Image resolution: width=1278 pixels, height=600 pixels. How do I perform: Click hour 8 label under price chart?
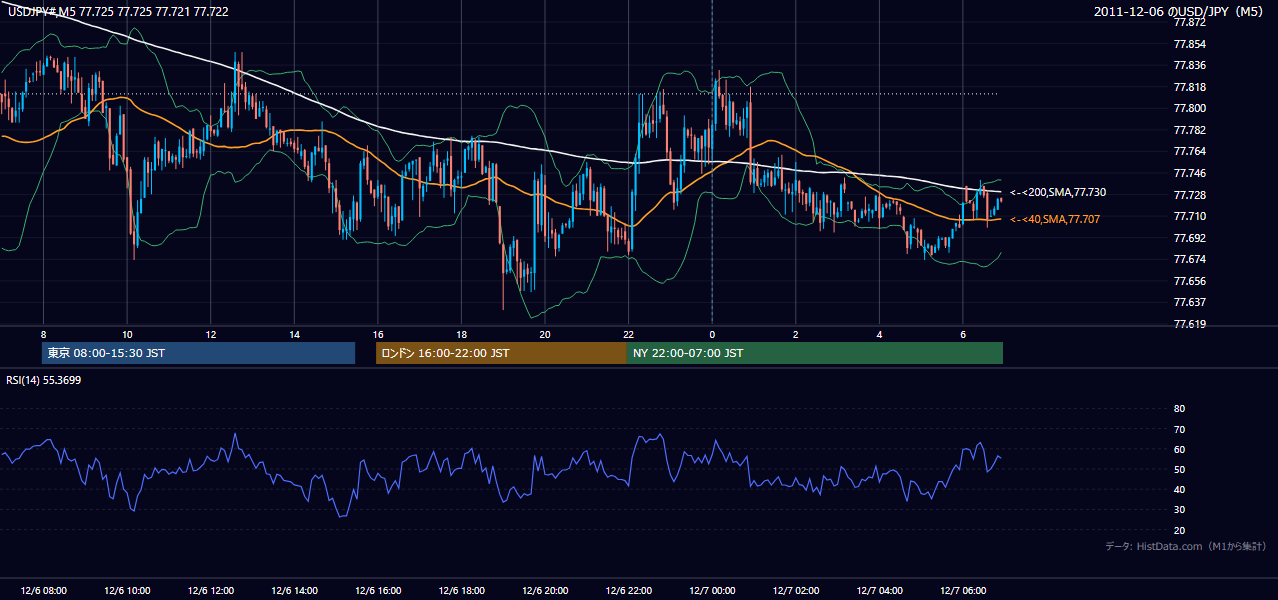pos(43,334)
